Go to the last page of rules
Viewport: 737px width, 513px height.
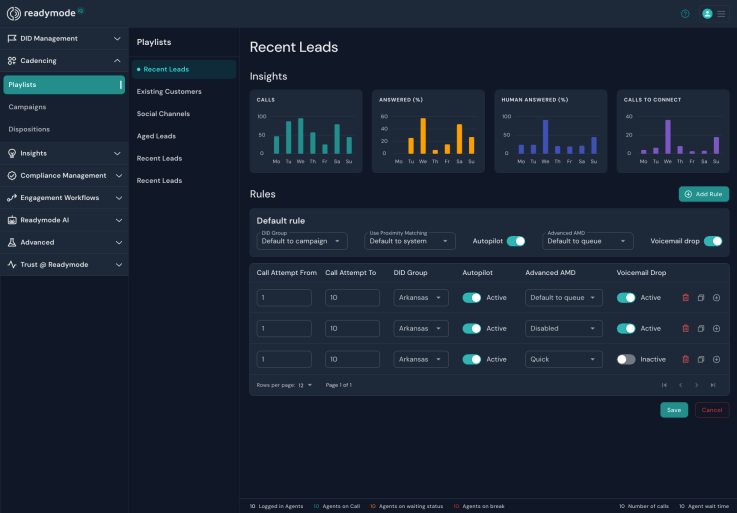point(713,385)
